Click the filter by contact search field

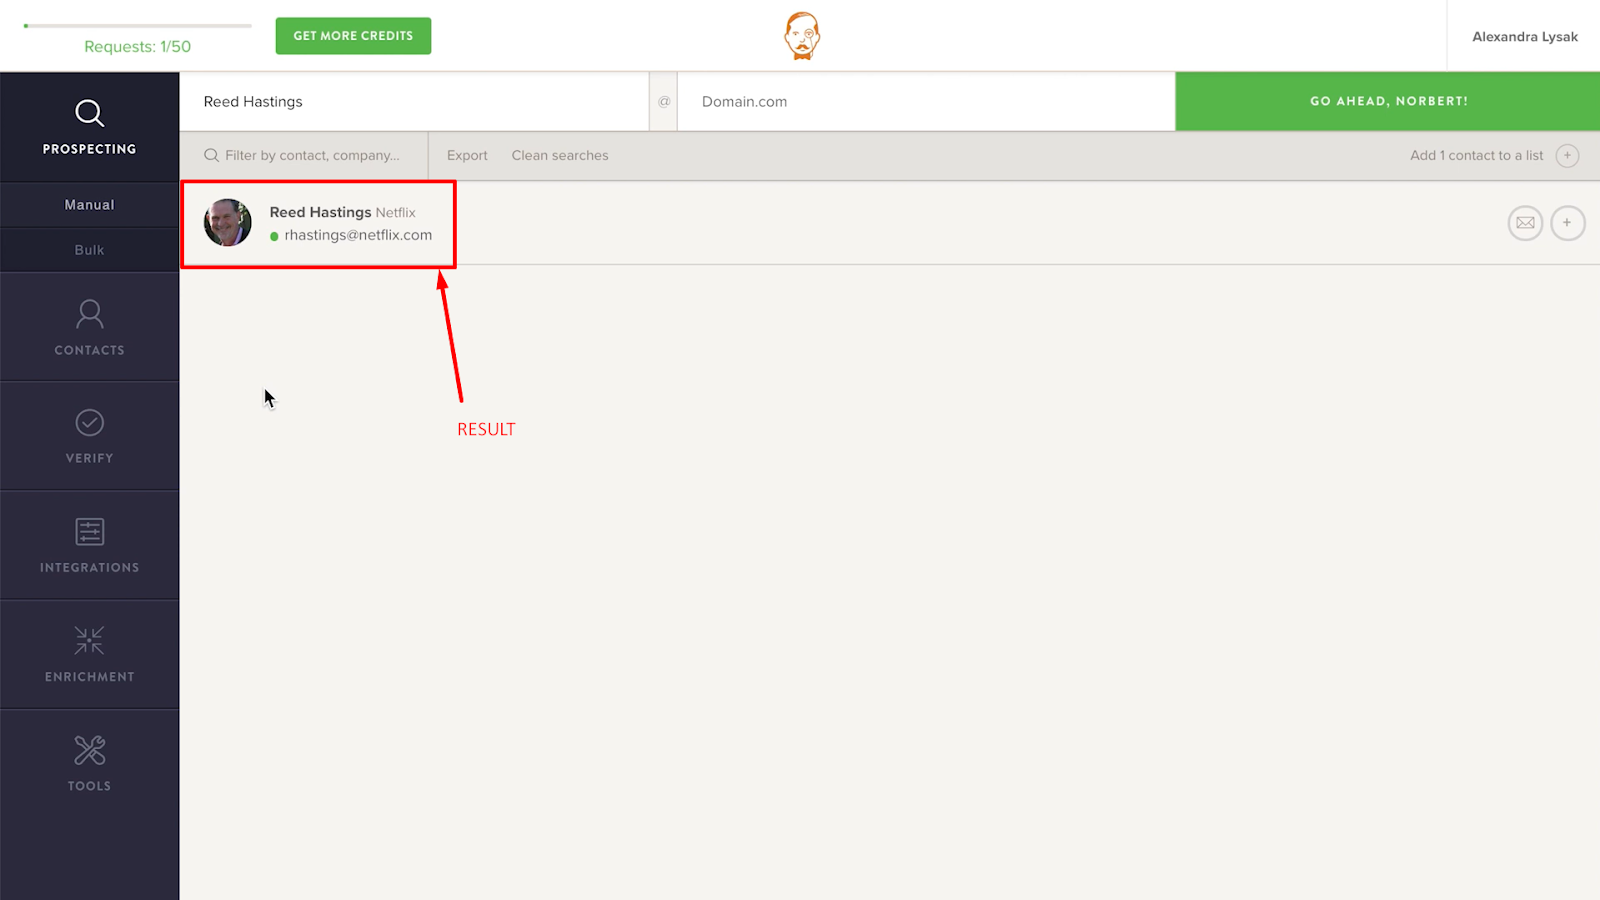(x=304, y=155)
